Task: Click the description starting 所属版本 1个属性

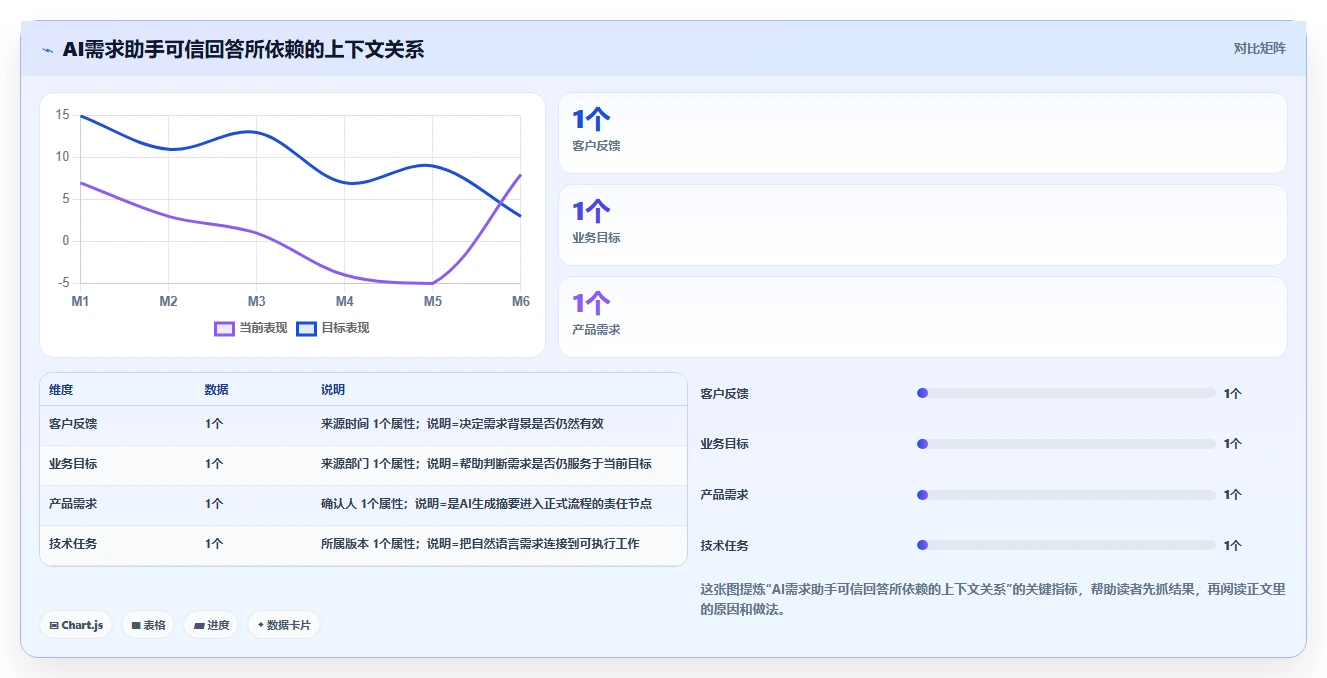Action: tap(480, 544)
